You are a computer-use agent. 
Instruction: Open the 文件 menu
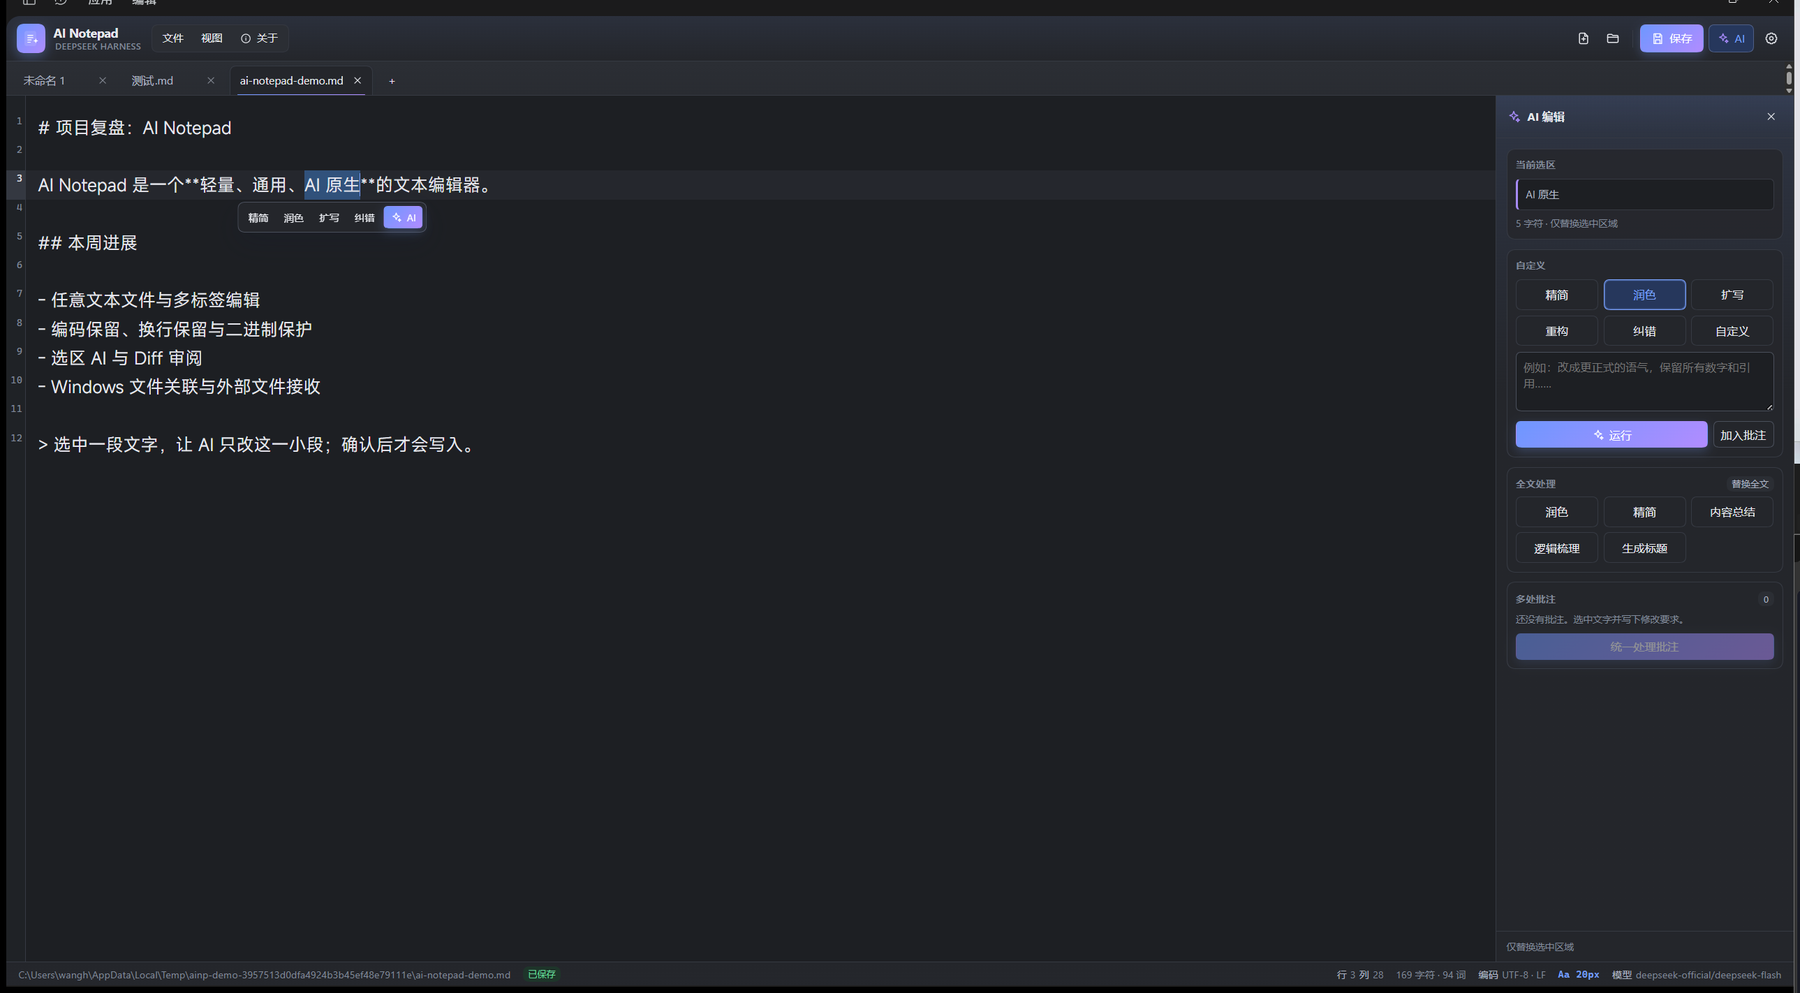pyautogui.click(x=173, y=38)
